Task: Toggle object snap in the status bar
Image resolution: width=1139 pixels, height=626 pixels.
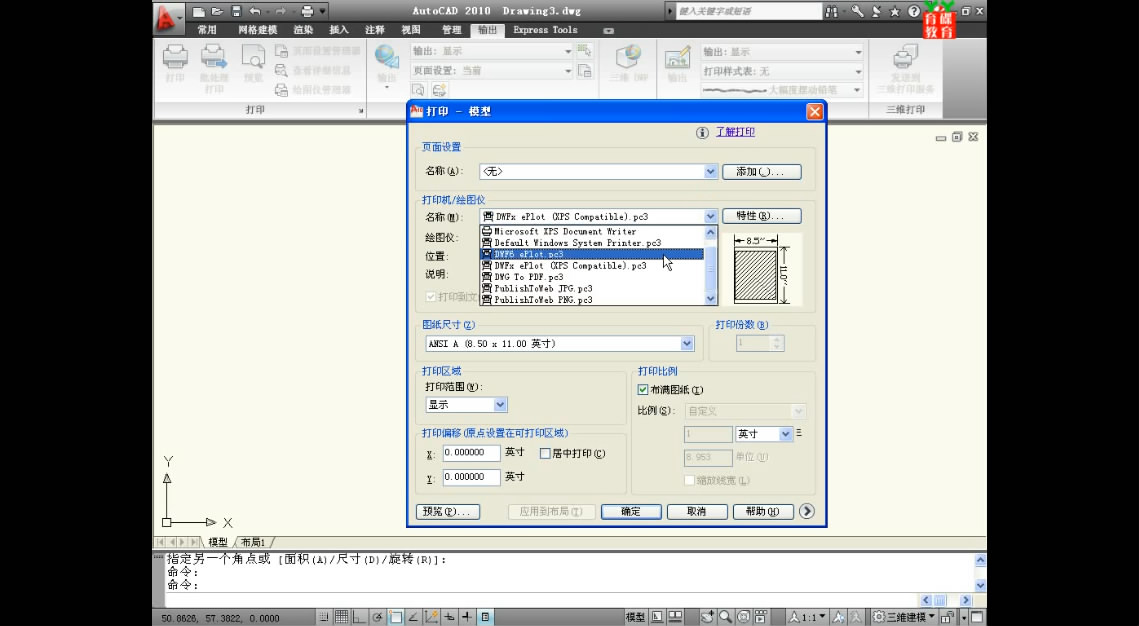Action: [395, 617]
